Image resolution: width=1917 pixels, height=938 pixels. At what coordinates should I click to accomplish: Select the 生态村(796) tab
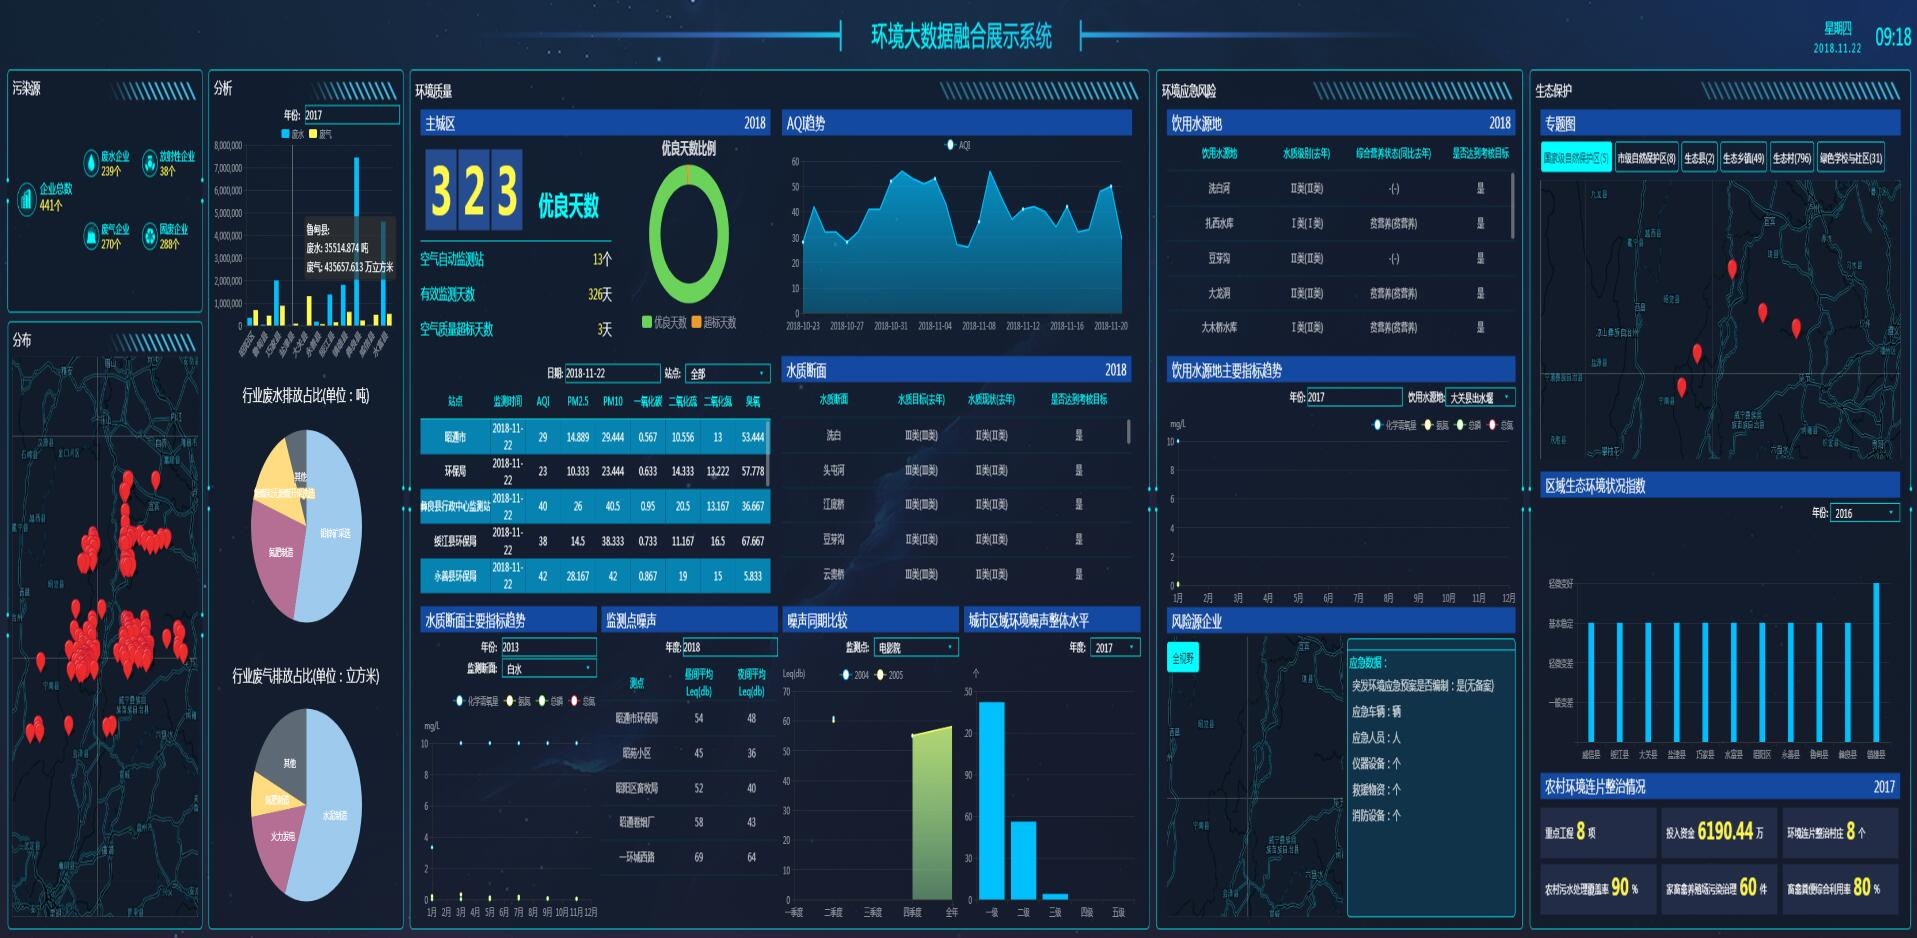[1791, 158]
